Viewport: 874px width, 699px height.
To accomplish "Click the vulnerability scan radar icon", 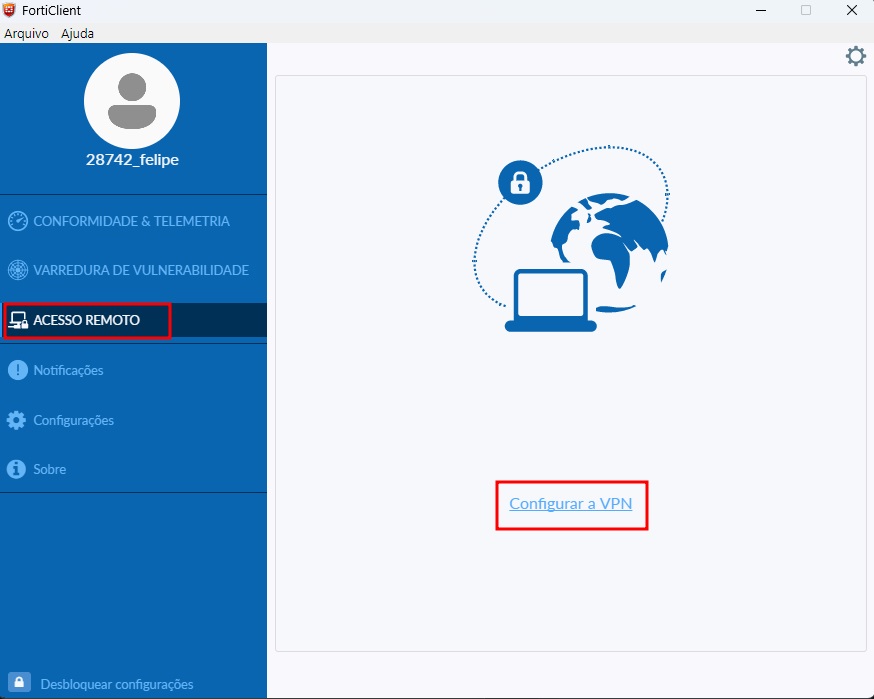I will [x=18, y=270].
